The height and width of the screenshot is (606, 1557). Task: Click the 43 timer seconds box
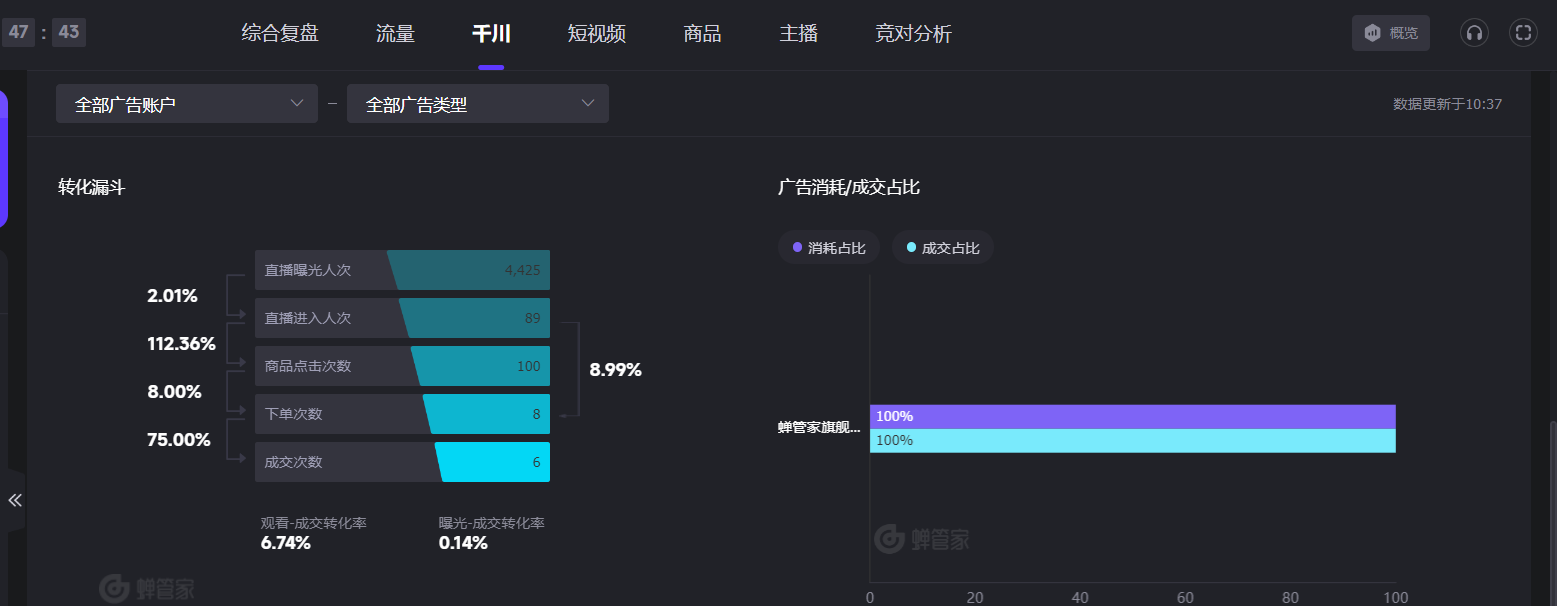pos(69,32)
